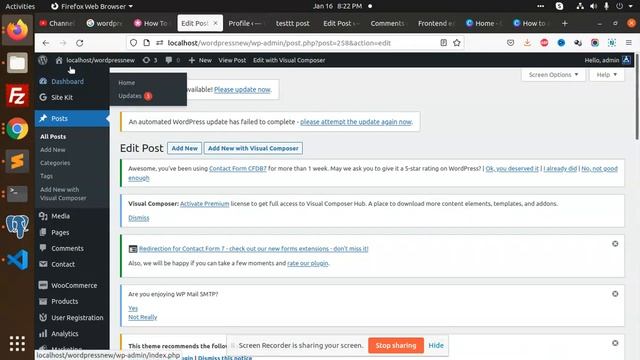The width and height of the screenshot is (640, 360).
Task: Click the Activate Premium link
Action: point(204,204)
